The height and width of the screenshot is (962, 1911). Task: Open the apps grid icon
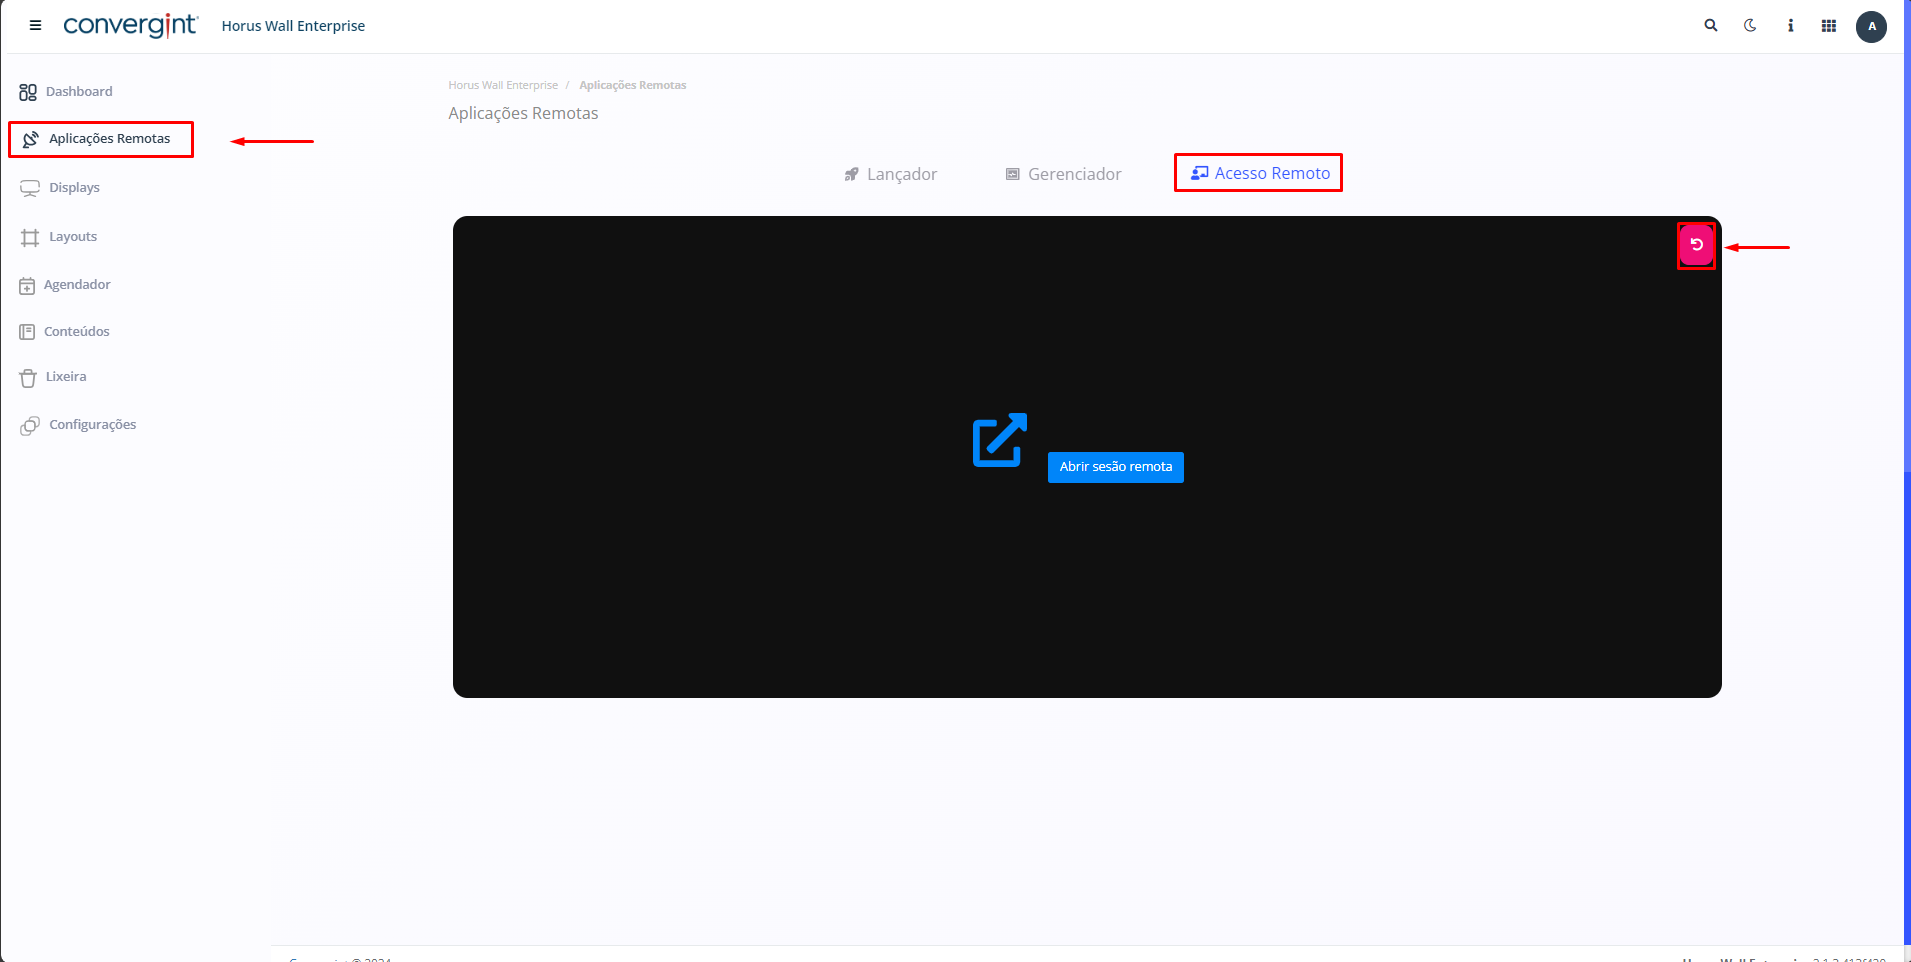[x=1829, y=26]
